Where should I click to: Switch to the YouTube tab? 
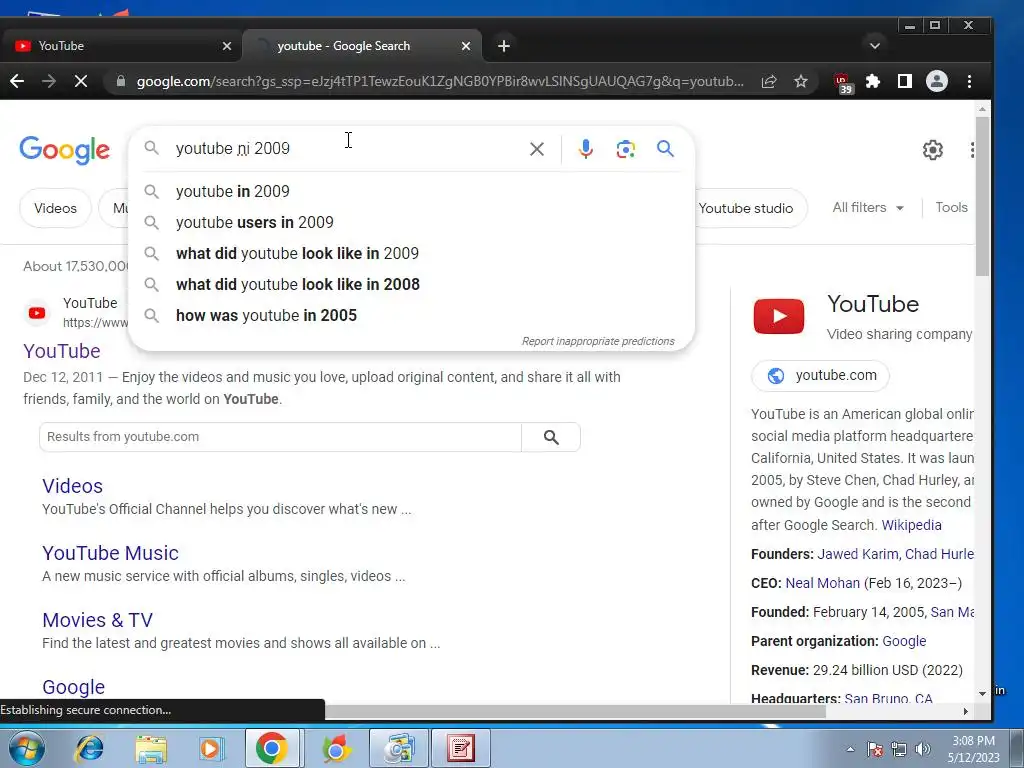(121, 46)
